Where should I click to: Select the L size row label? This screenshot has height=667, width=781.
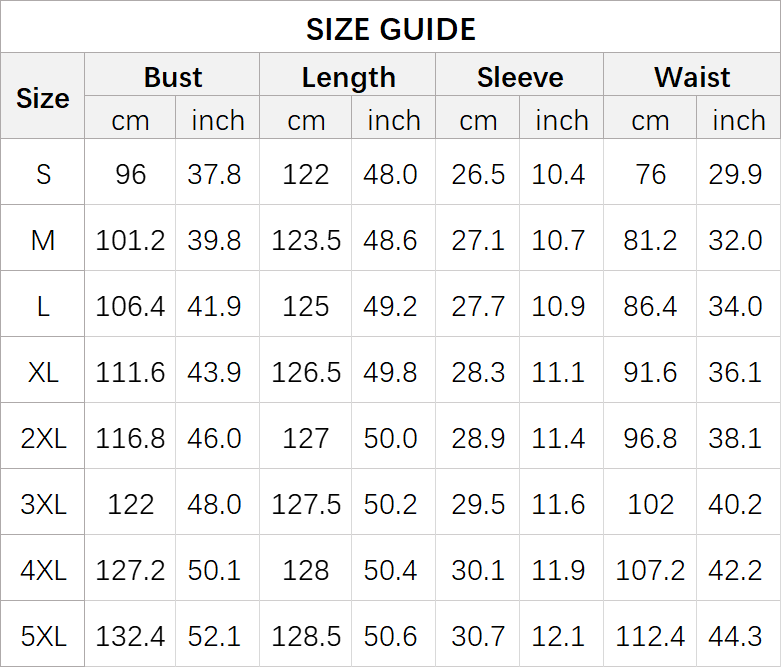[x=43, y=306]
